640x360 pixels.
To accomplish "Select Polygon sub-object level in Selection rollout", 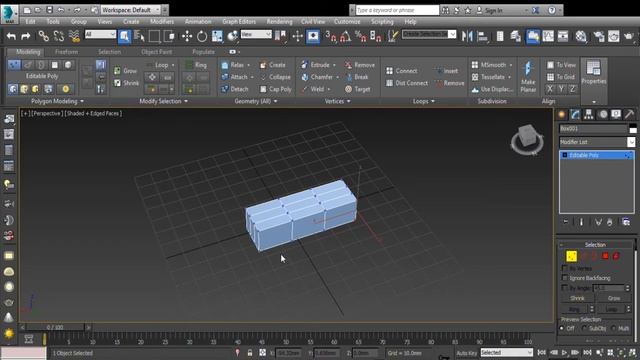I will pos(605,256).
